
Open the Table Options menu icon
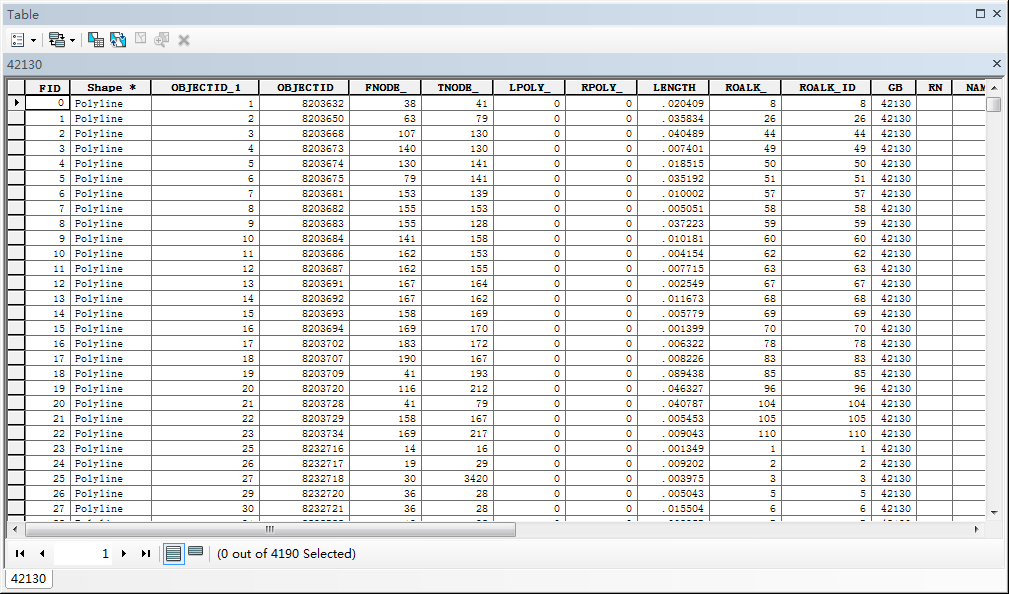click(17, 40)
